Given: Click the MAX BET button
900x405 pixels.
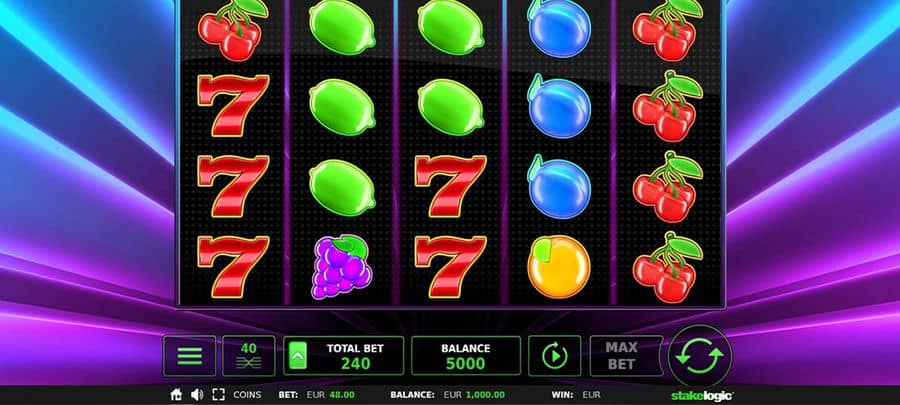Looking at the screenshot, I should pyautogui.click(x=621, y=356).
